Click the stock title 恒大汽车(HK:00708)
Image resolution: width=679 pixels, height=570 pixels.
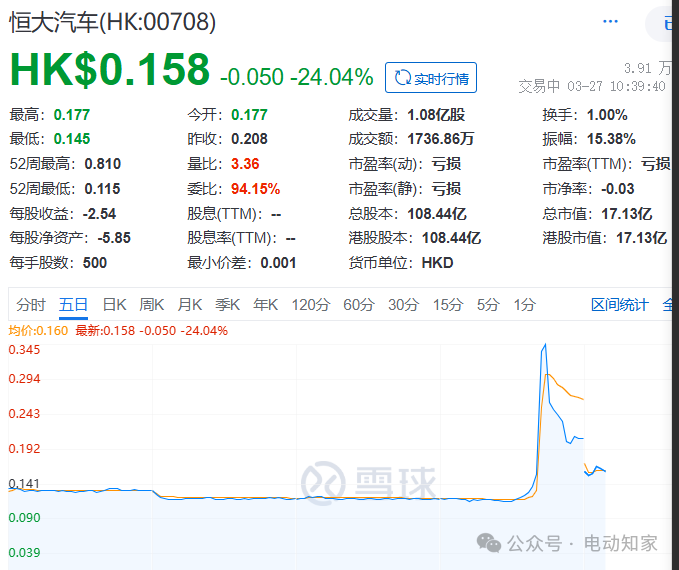click(x=113, y=22)
